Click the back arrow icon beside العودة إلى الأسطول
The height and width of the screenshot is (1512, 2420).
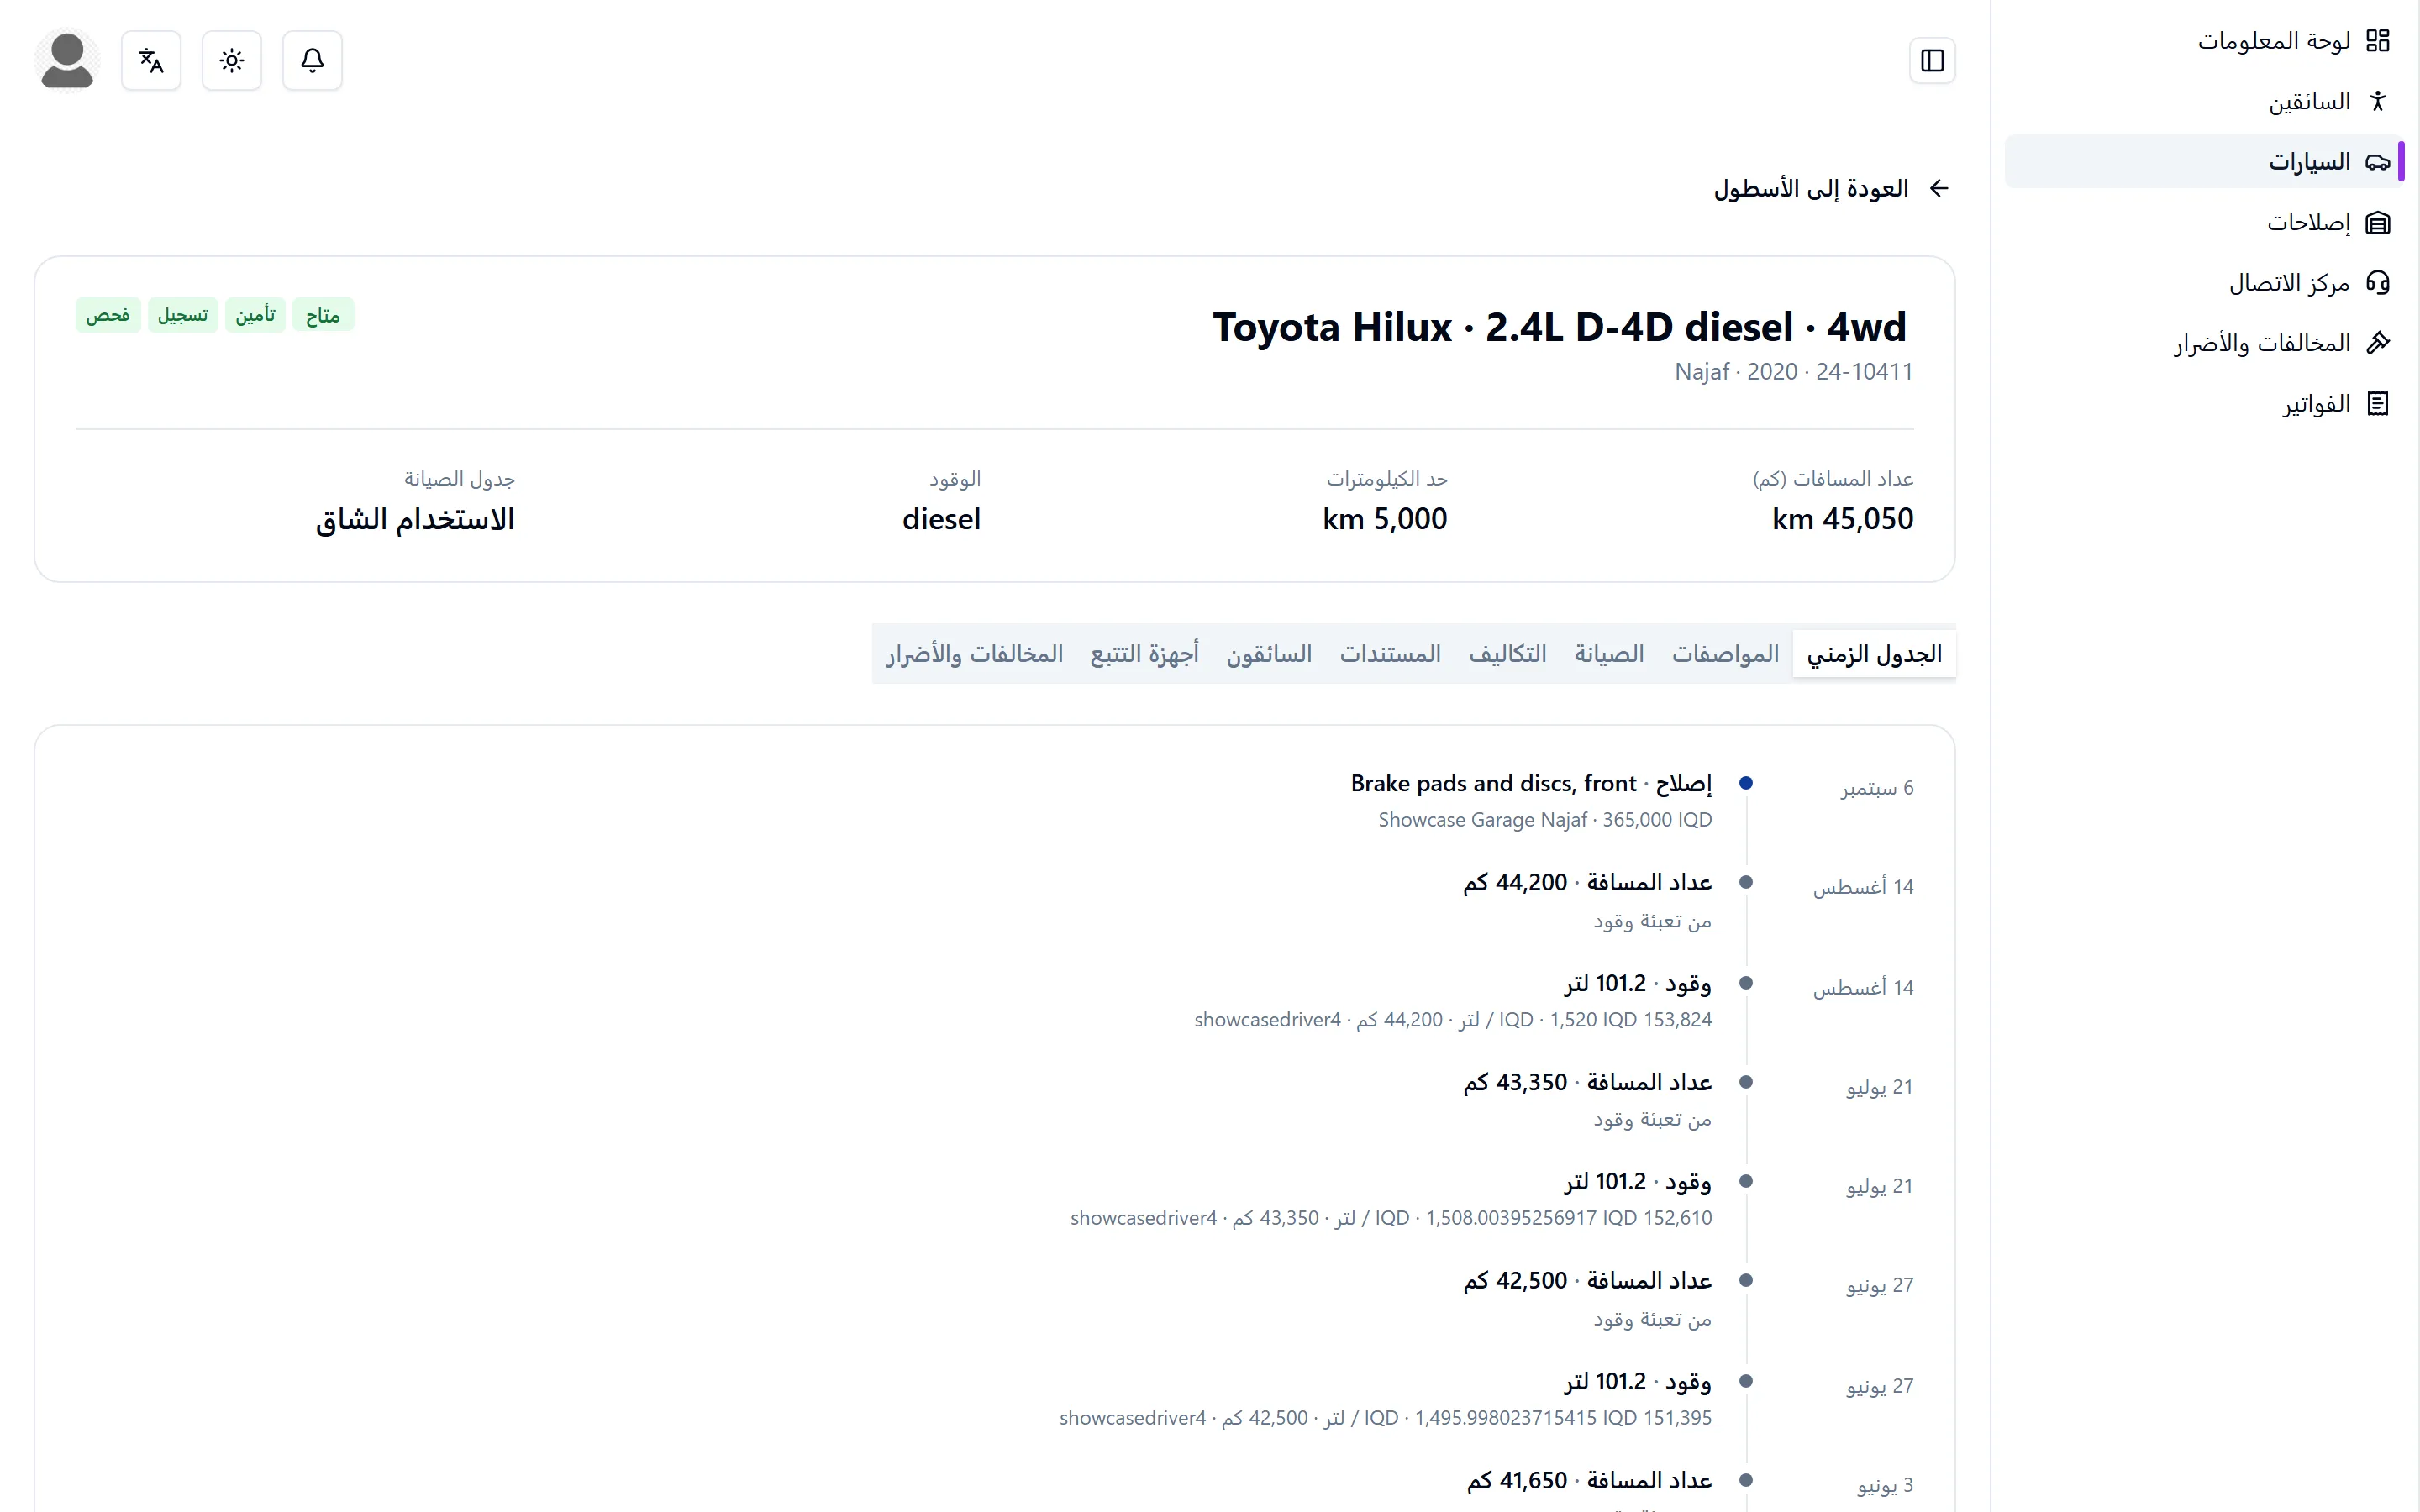(x=1939, y=188)
